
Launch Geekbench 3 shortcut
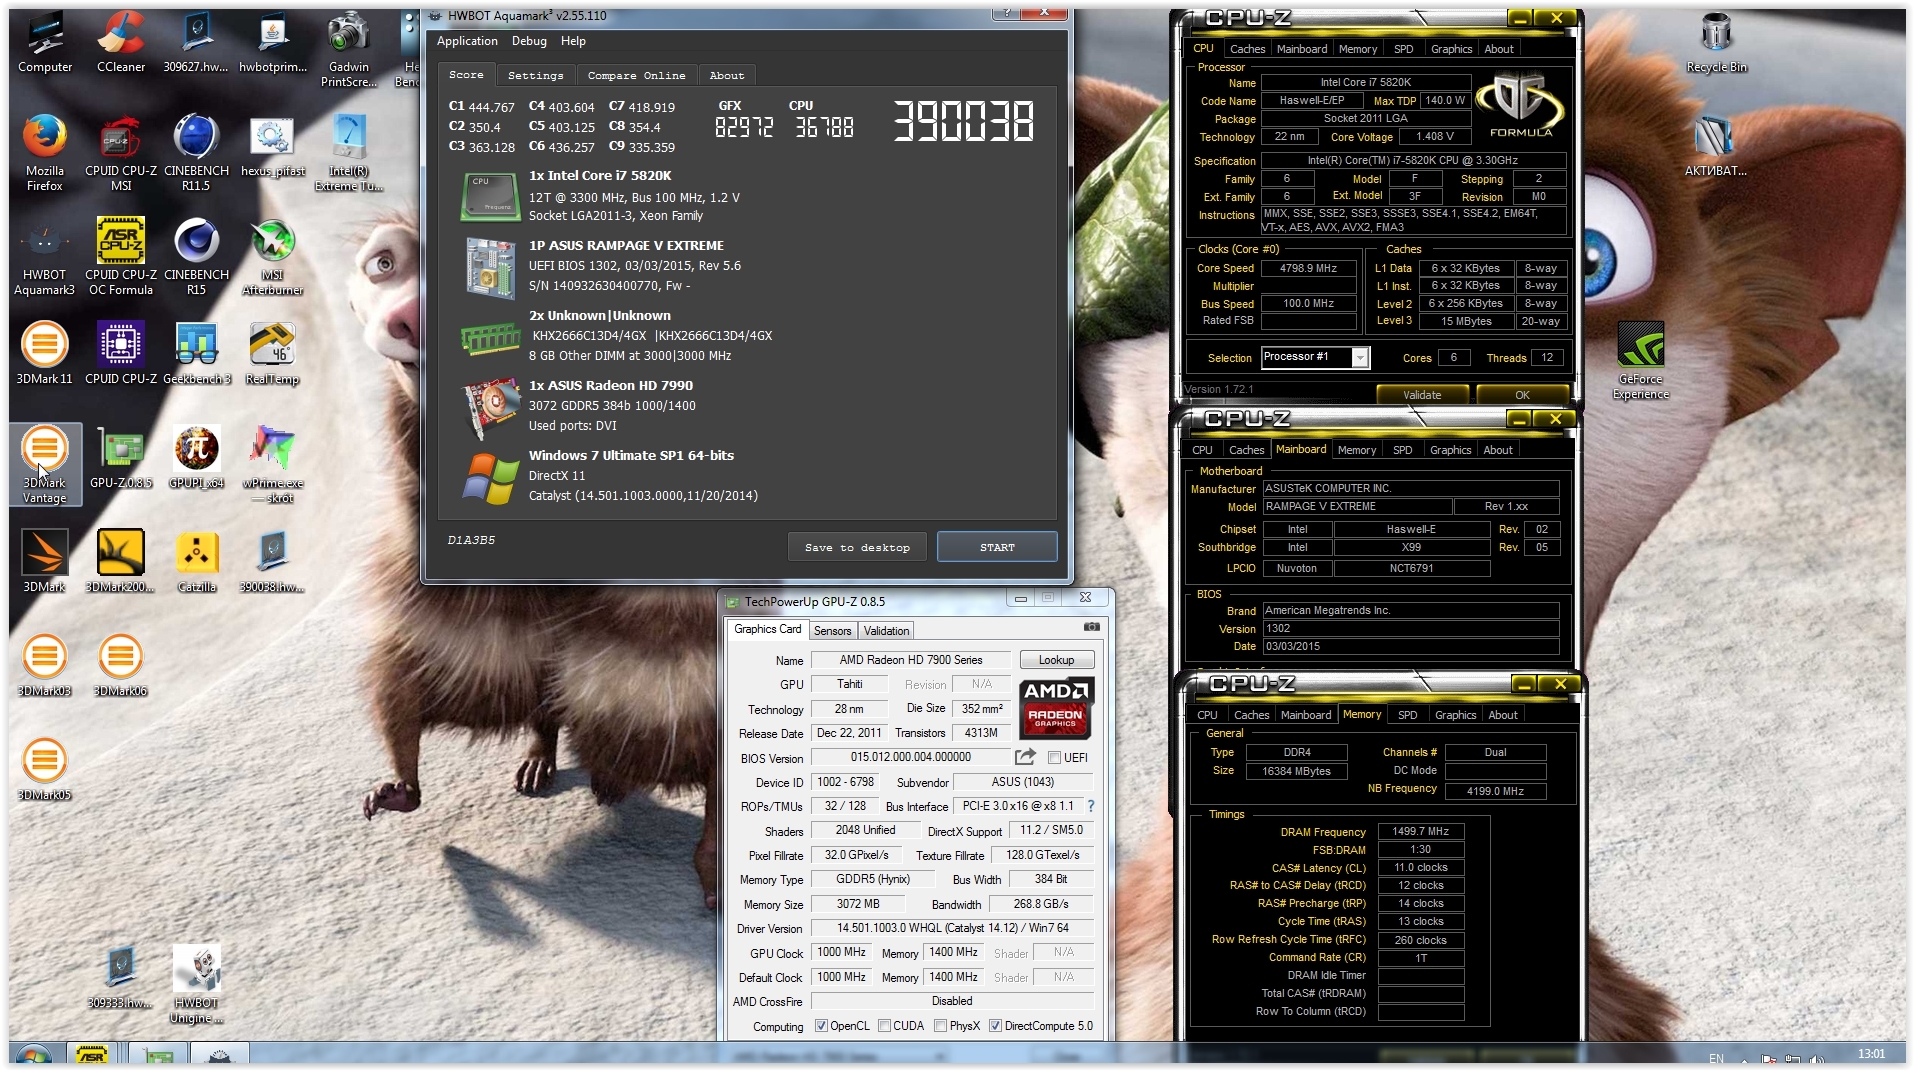[x=196, y=353]
